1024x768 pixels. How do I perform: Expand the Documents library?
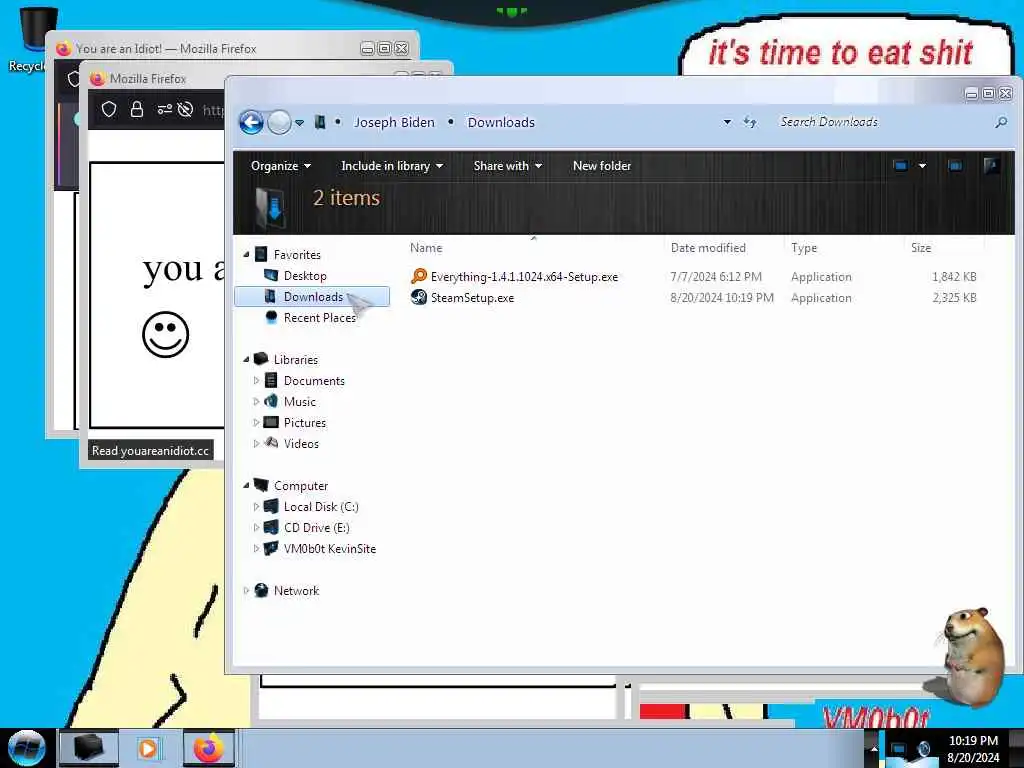click(x=256, y=380)
